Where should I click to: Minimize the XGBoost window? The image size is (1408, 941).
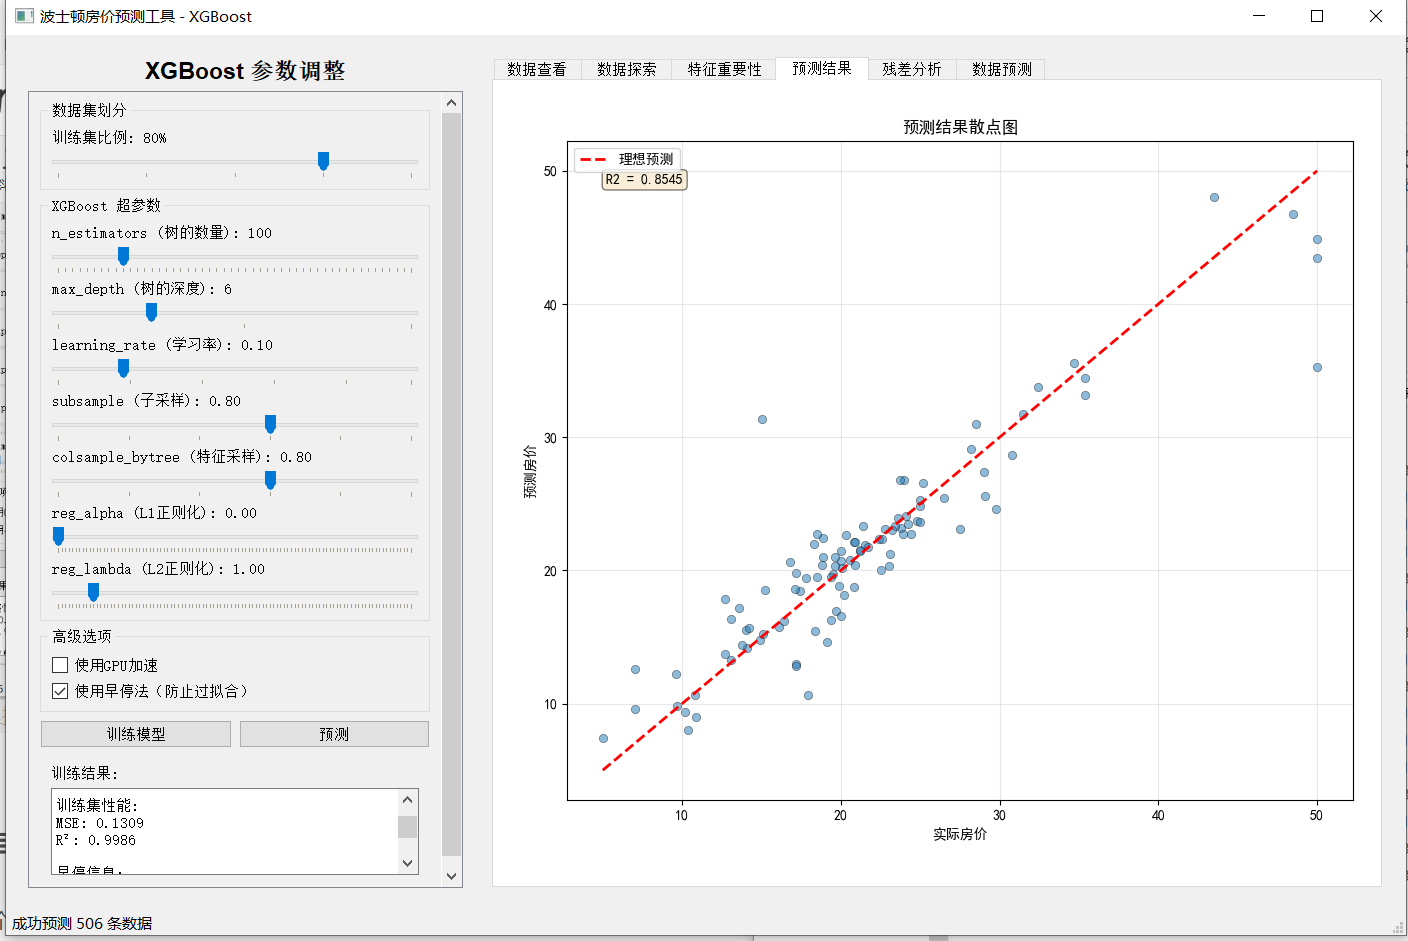1259,16
